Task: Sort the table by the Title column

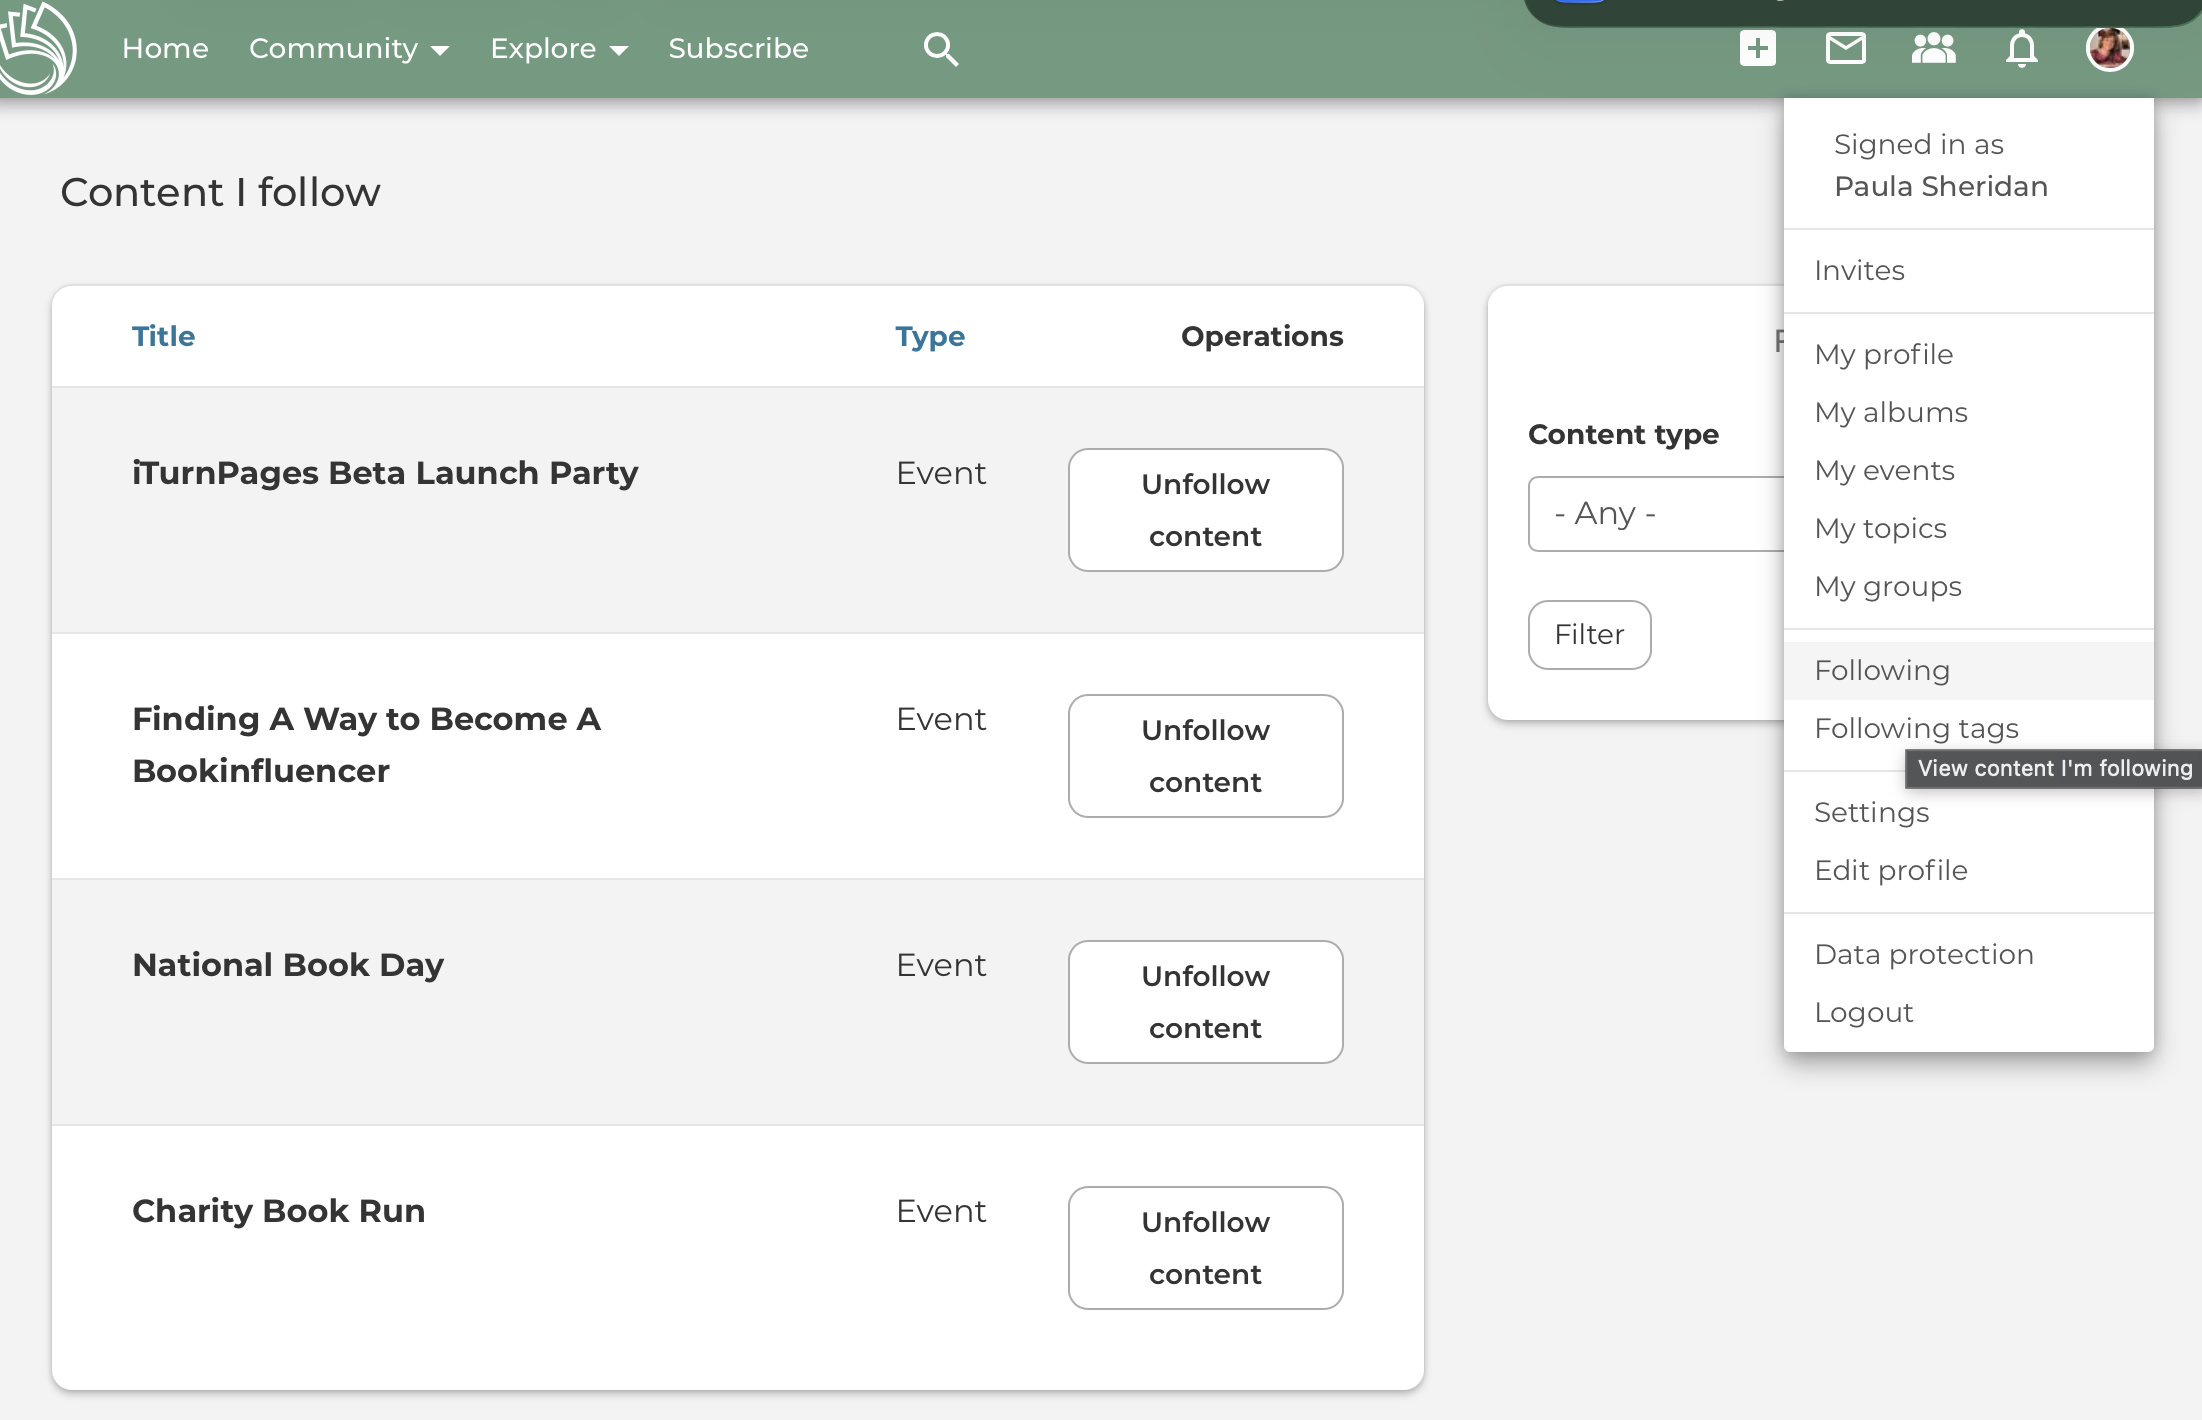Action: click(163, 336)
